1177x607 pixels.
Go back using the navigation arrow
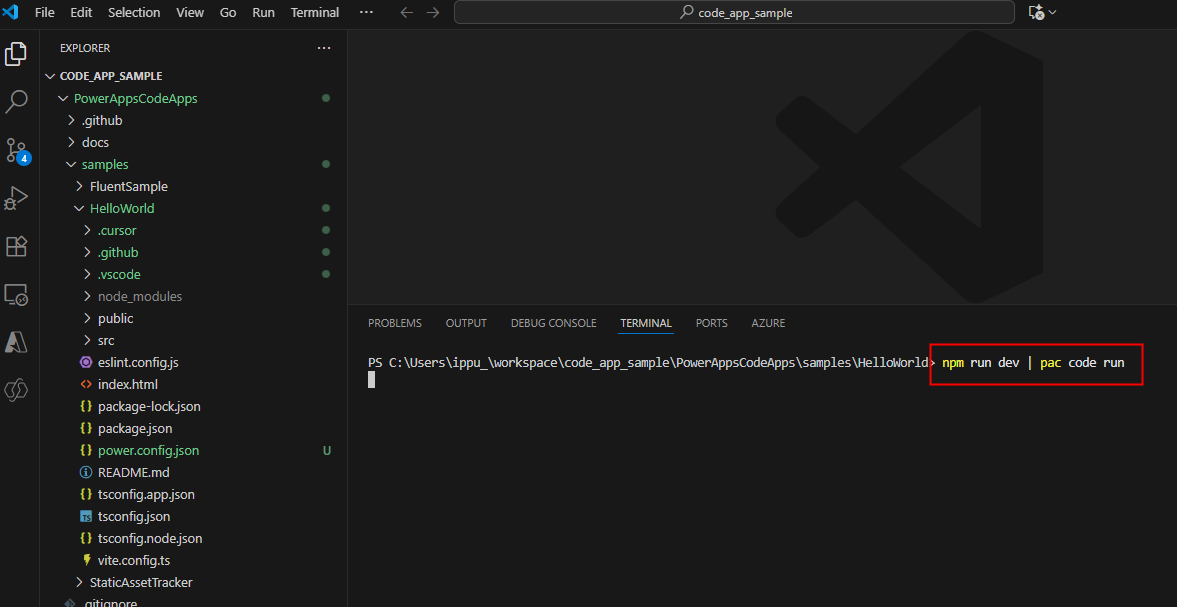tap(407, 13)
